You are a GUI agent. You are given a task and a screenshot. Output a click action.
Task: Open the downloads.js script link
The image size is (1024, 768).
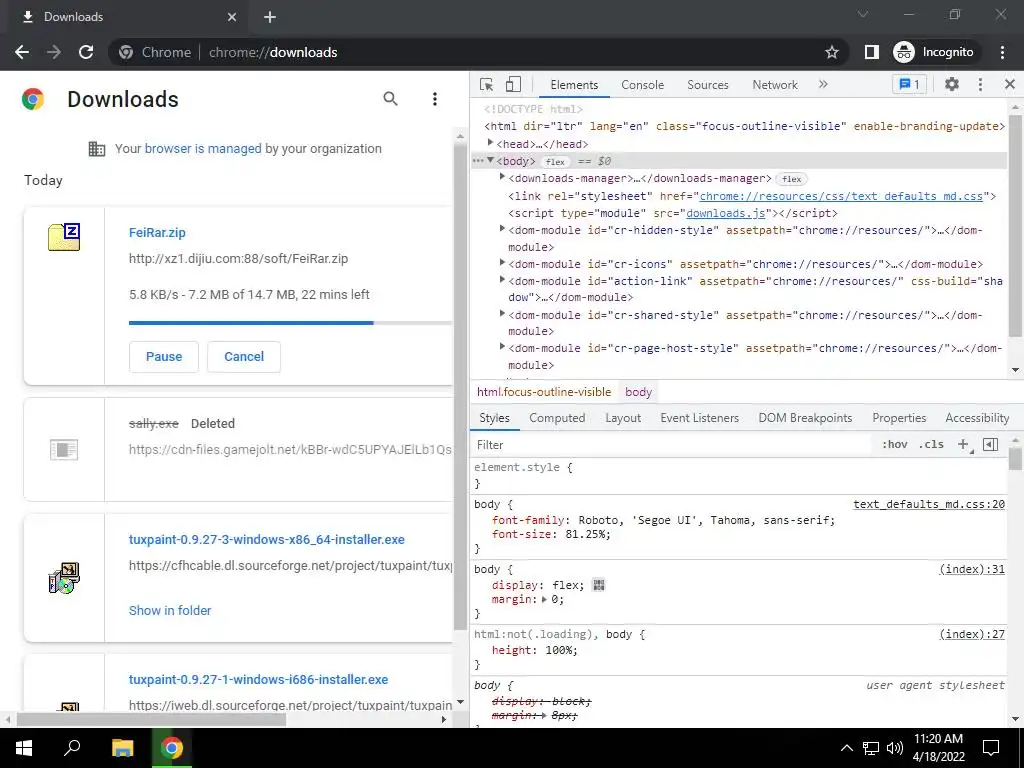click(726, 214)
